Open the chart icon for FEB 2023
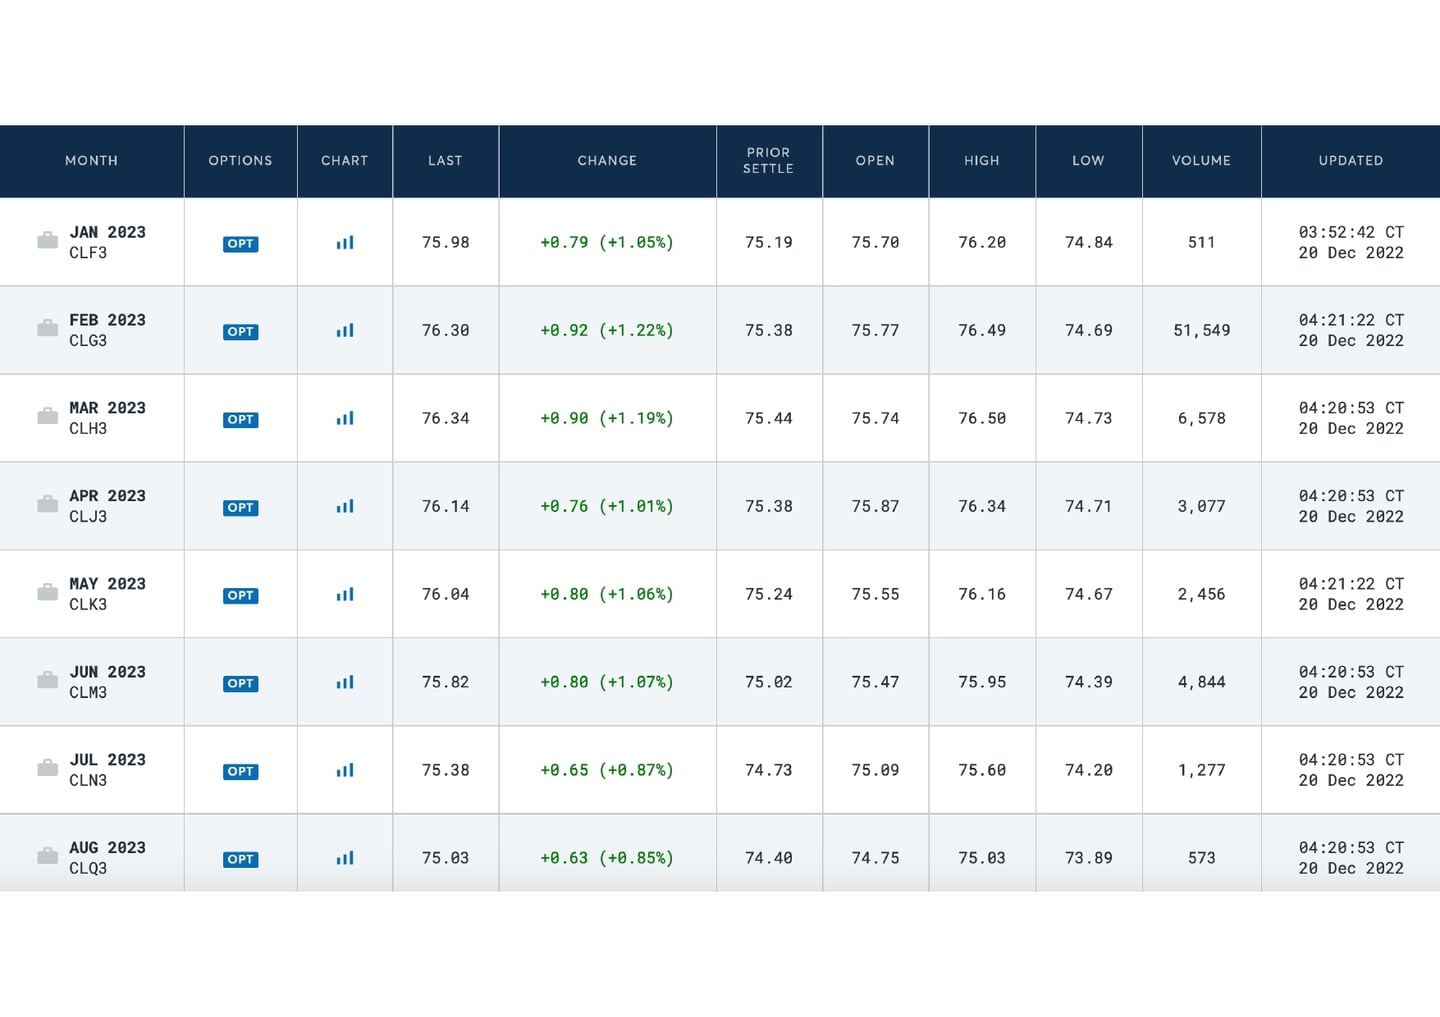Viewport: 1440px width, 1017px height. (x=345, y=331)
